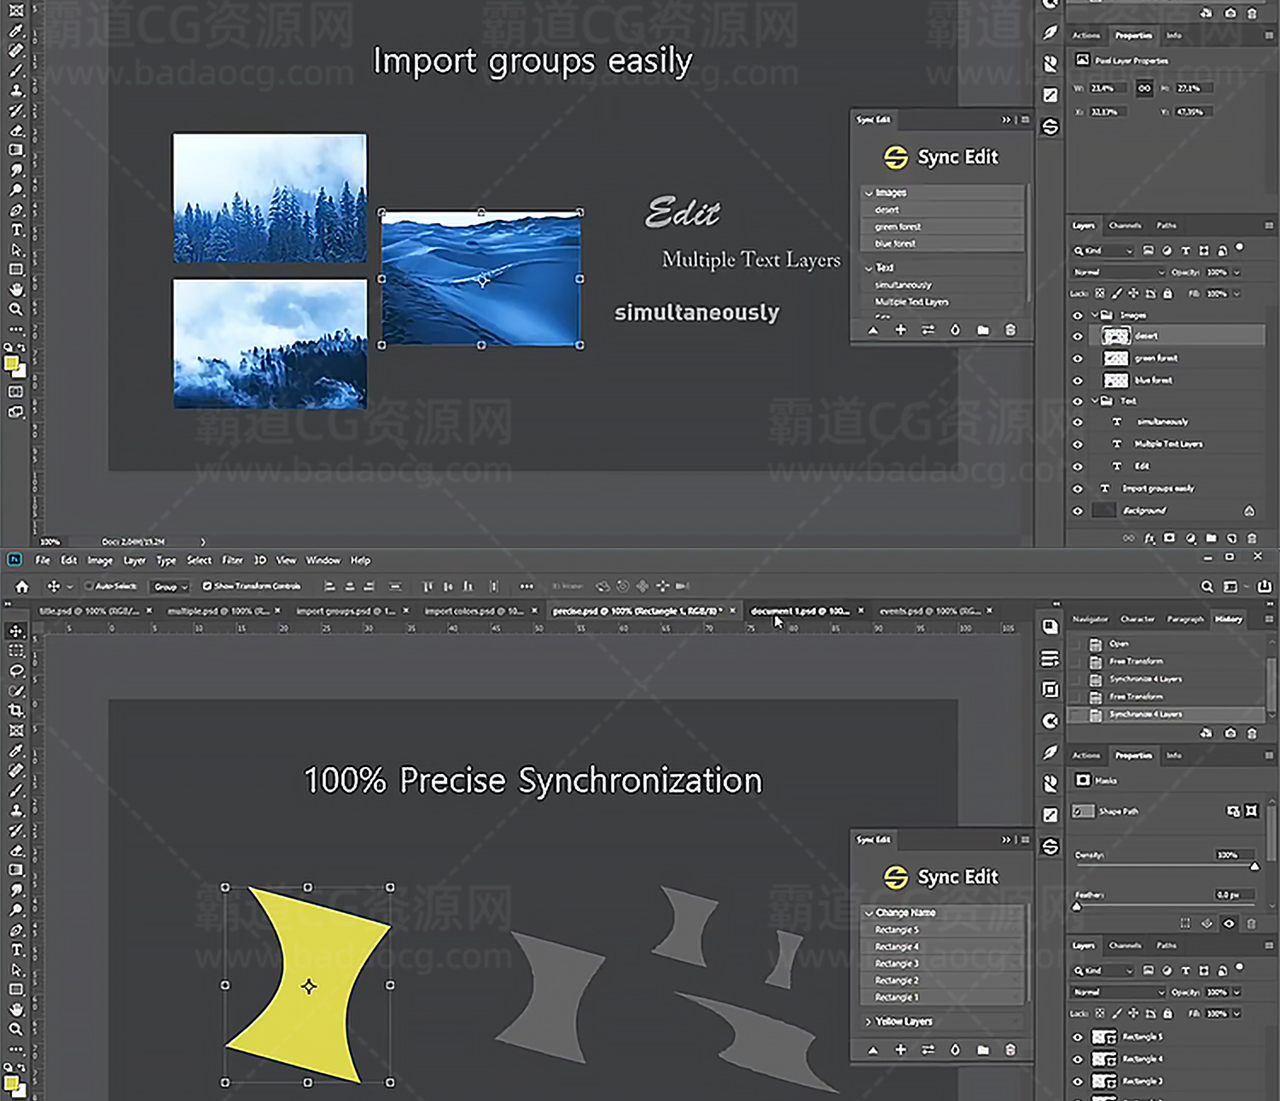The height and width of the screenshot is (1101, 1280).
Task: Select the Crop tool in lower toolbar
Action: pyautogui.click(x=16, y=711)
